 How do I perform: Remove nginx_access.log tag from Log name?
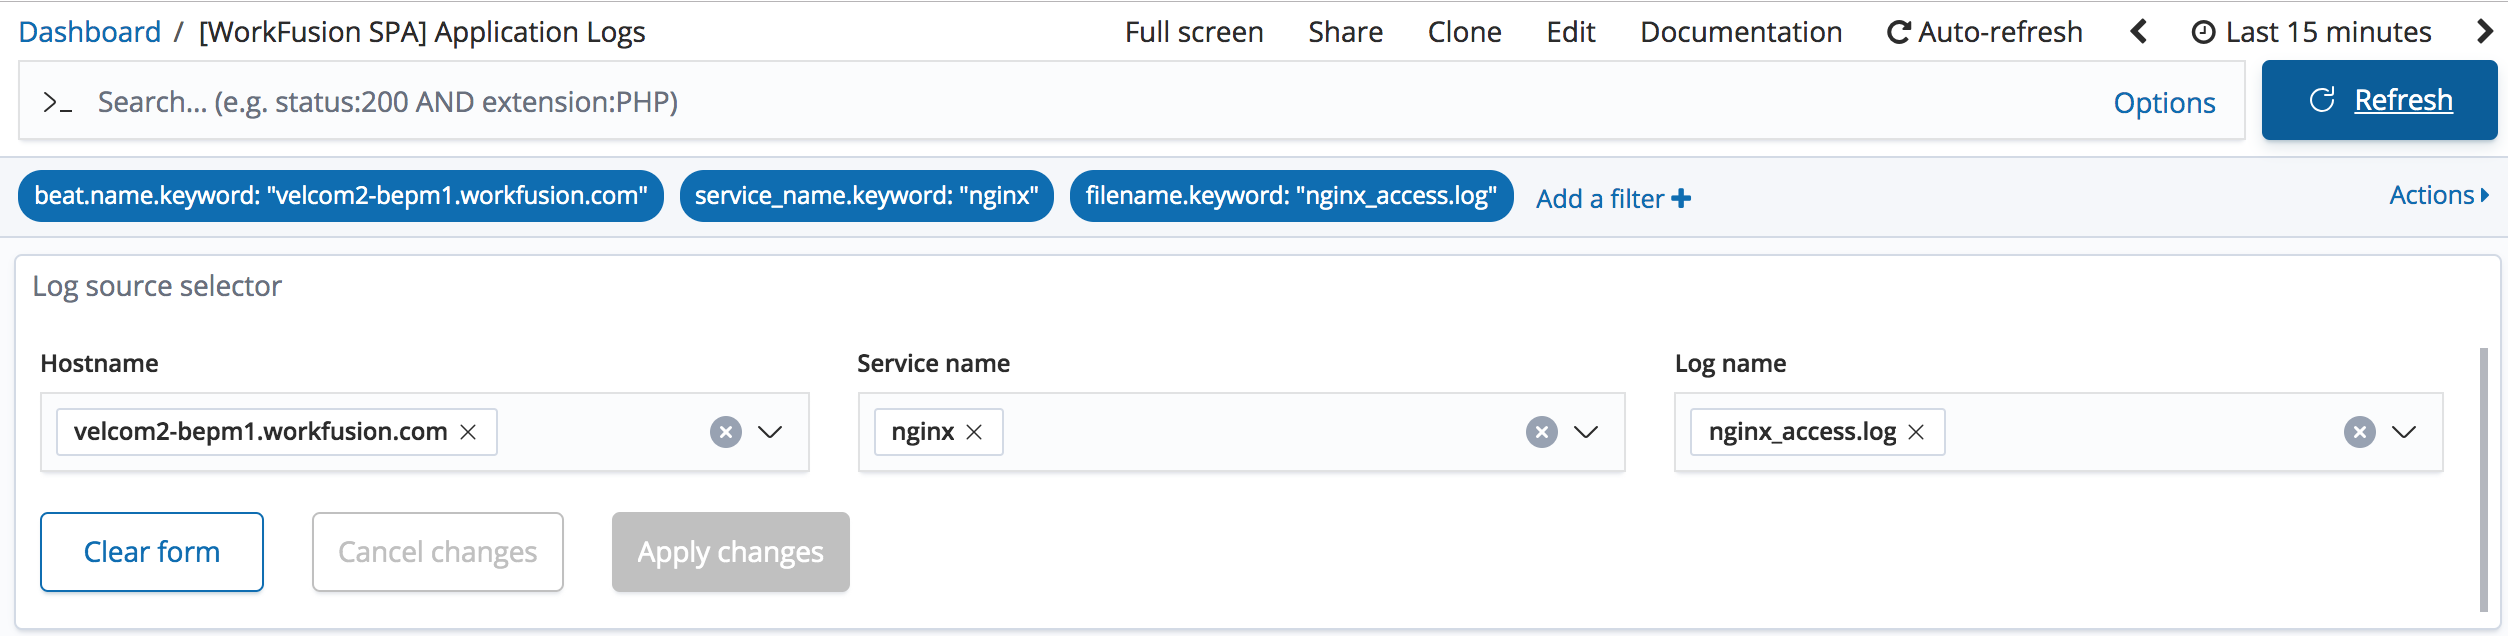coord(1916,432)
